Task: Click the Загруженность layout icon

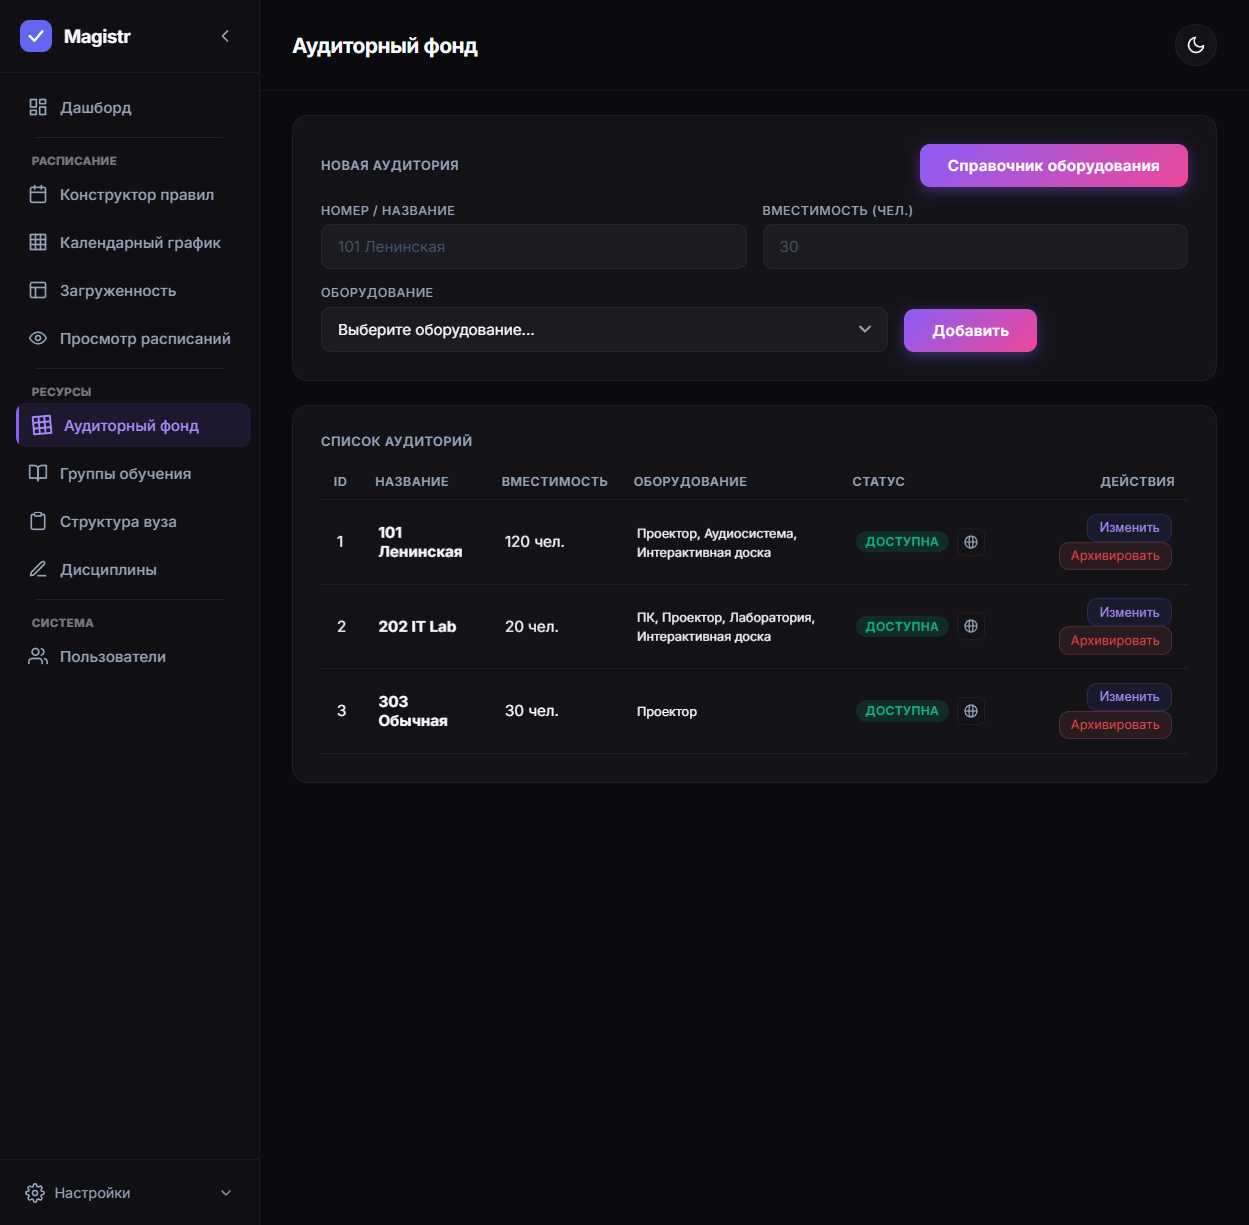Action: 38,290
